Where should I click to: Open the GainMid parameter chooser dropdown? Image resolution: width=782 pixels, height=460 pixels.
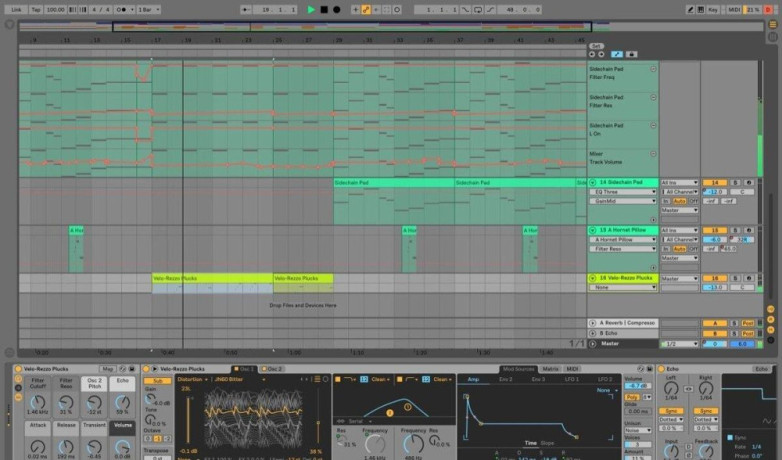(623, 201)
